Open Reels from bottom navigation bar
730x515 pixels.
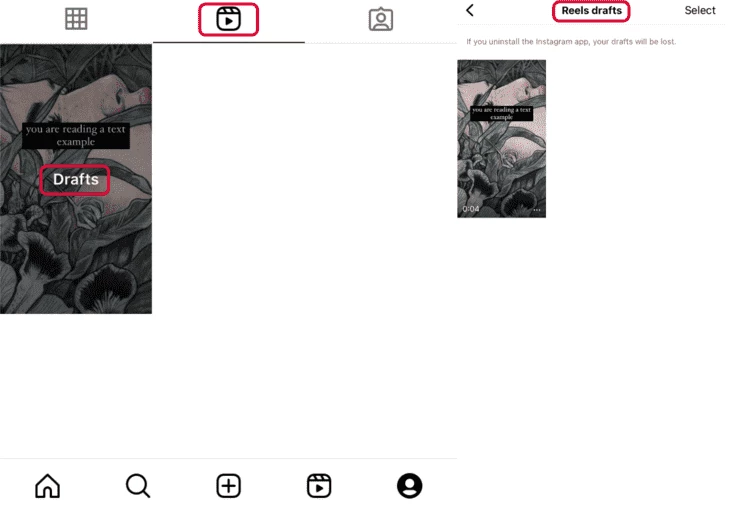pyautogui.click(x=319, y=486)
